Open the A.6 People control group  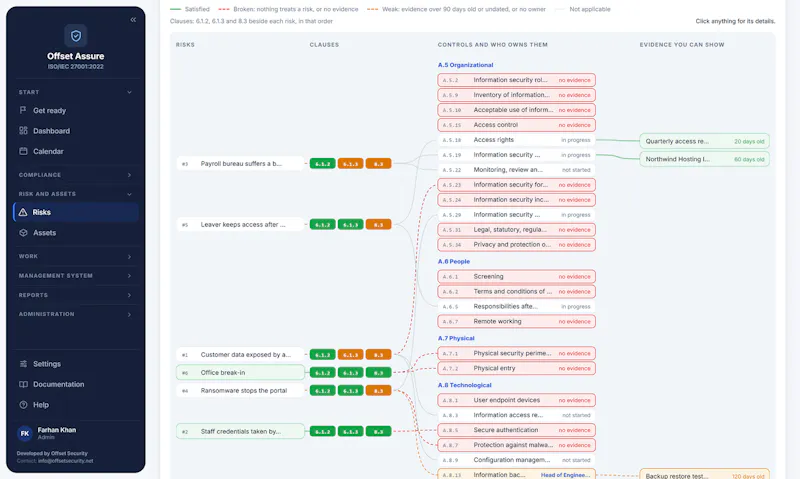(x=454, y=261)
